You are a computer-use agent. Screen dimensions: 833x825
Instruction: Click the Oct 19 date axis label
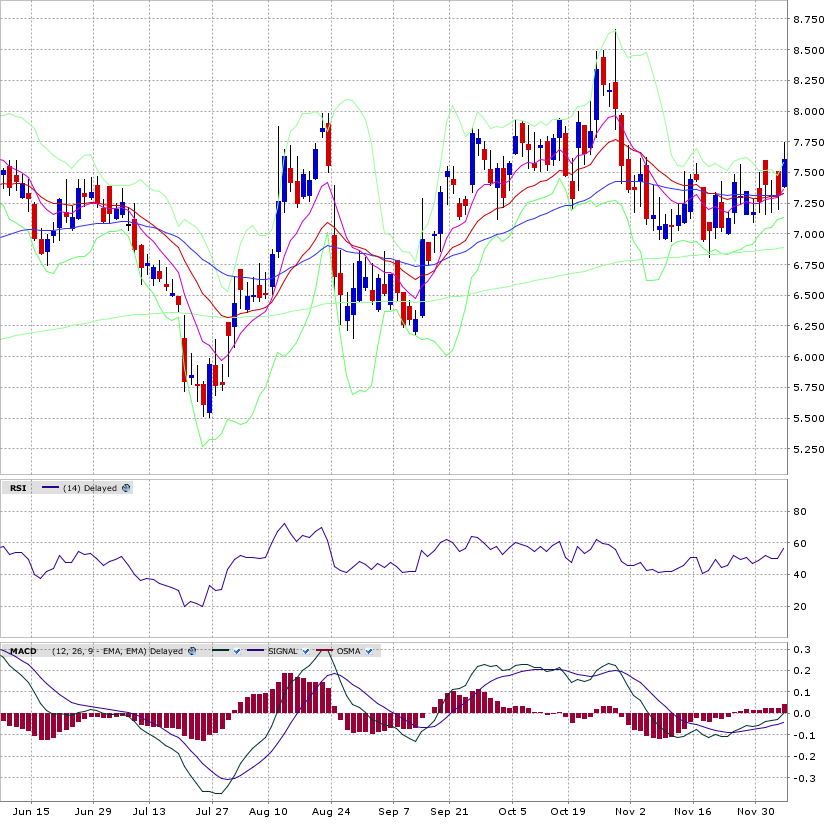coord(568,812)
